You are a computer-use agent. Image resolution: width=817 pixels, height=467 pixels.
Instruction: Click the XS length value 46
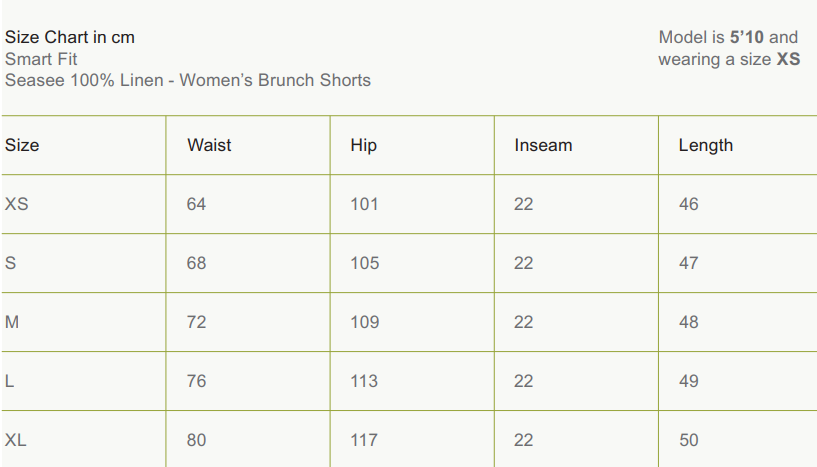point(688,204)
